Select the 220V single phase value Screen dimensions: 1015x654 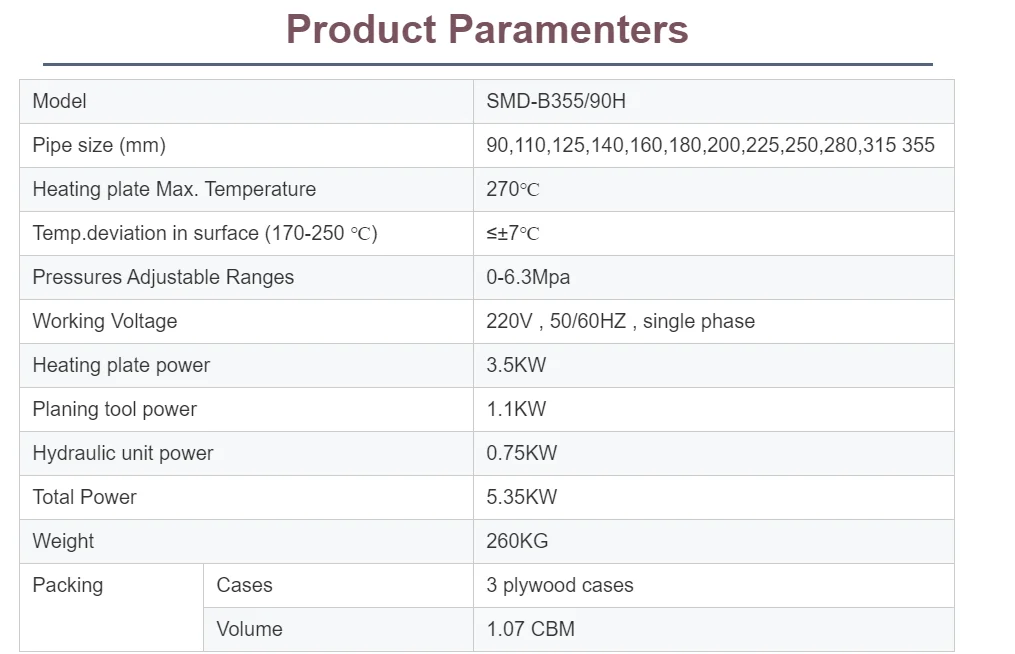[620, 321]
